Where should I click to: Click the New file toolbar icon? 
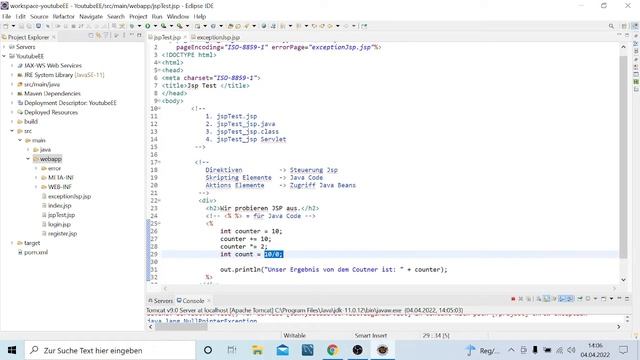[x=6, y=26]
